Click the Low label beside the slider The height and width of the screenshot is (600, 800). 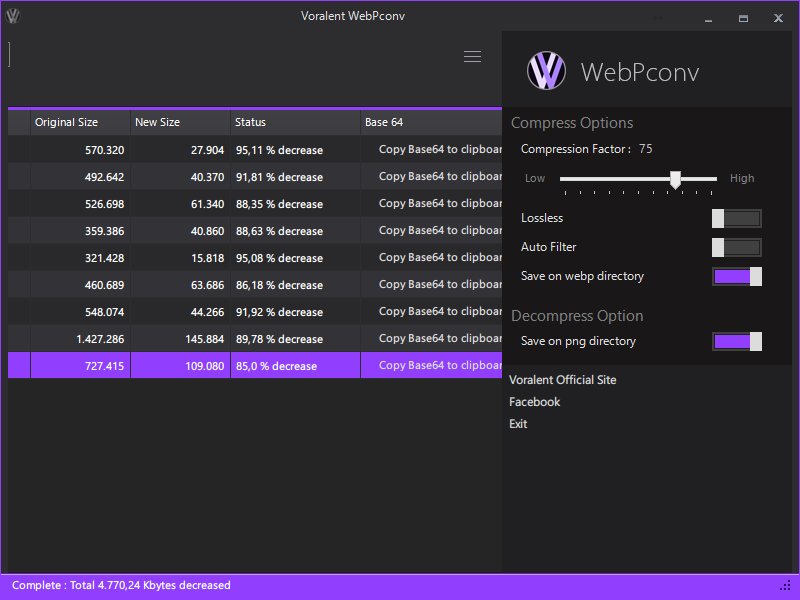tap(535, 179)
